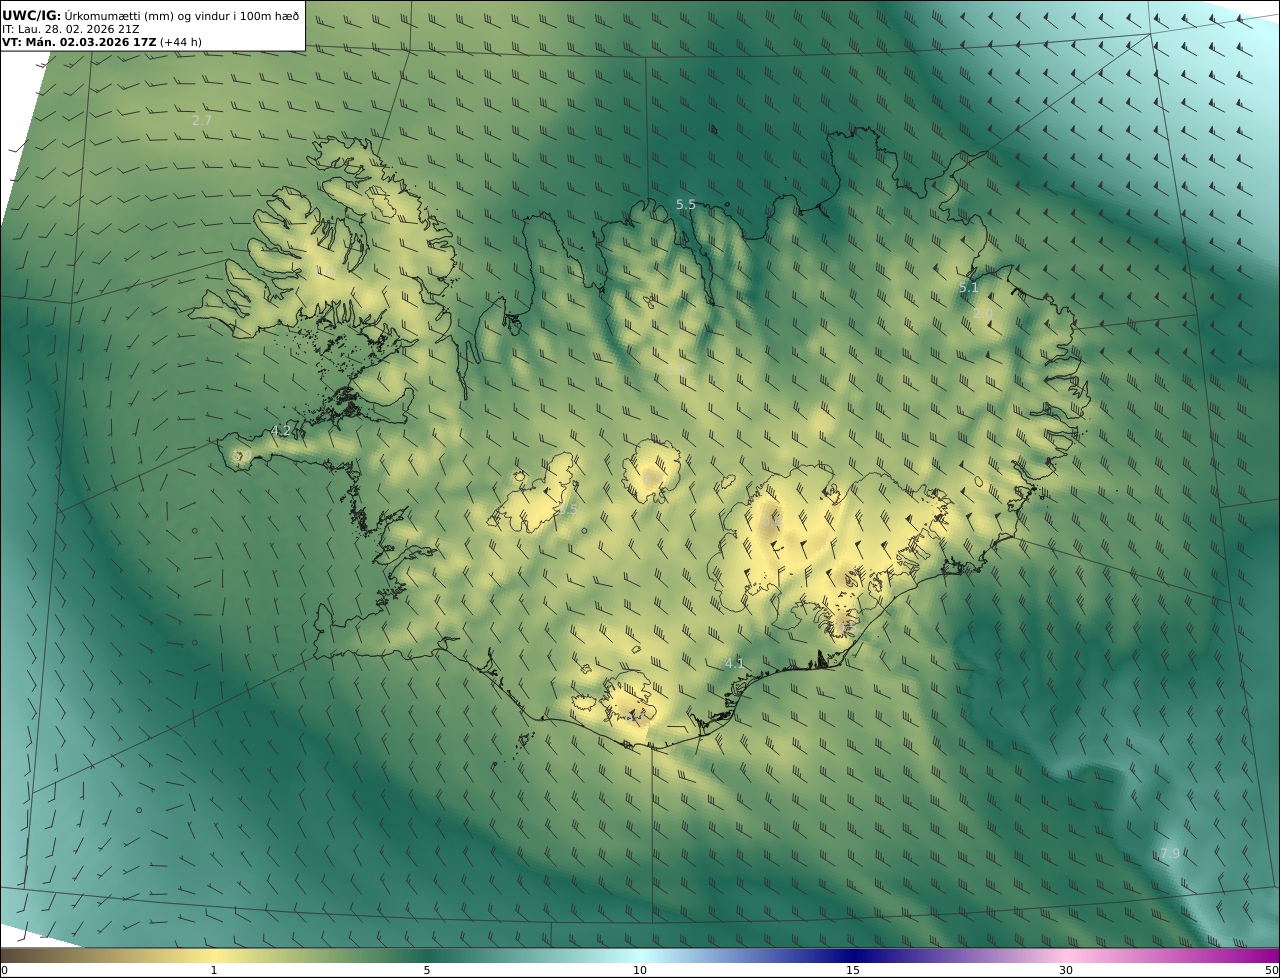Click the 7.9 value label on map
This screenshot has height=978, width=1280.
click(x=1170, y=853)
